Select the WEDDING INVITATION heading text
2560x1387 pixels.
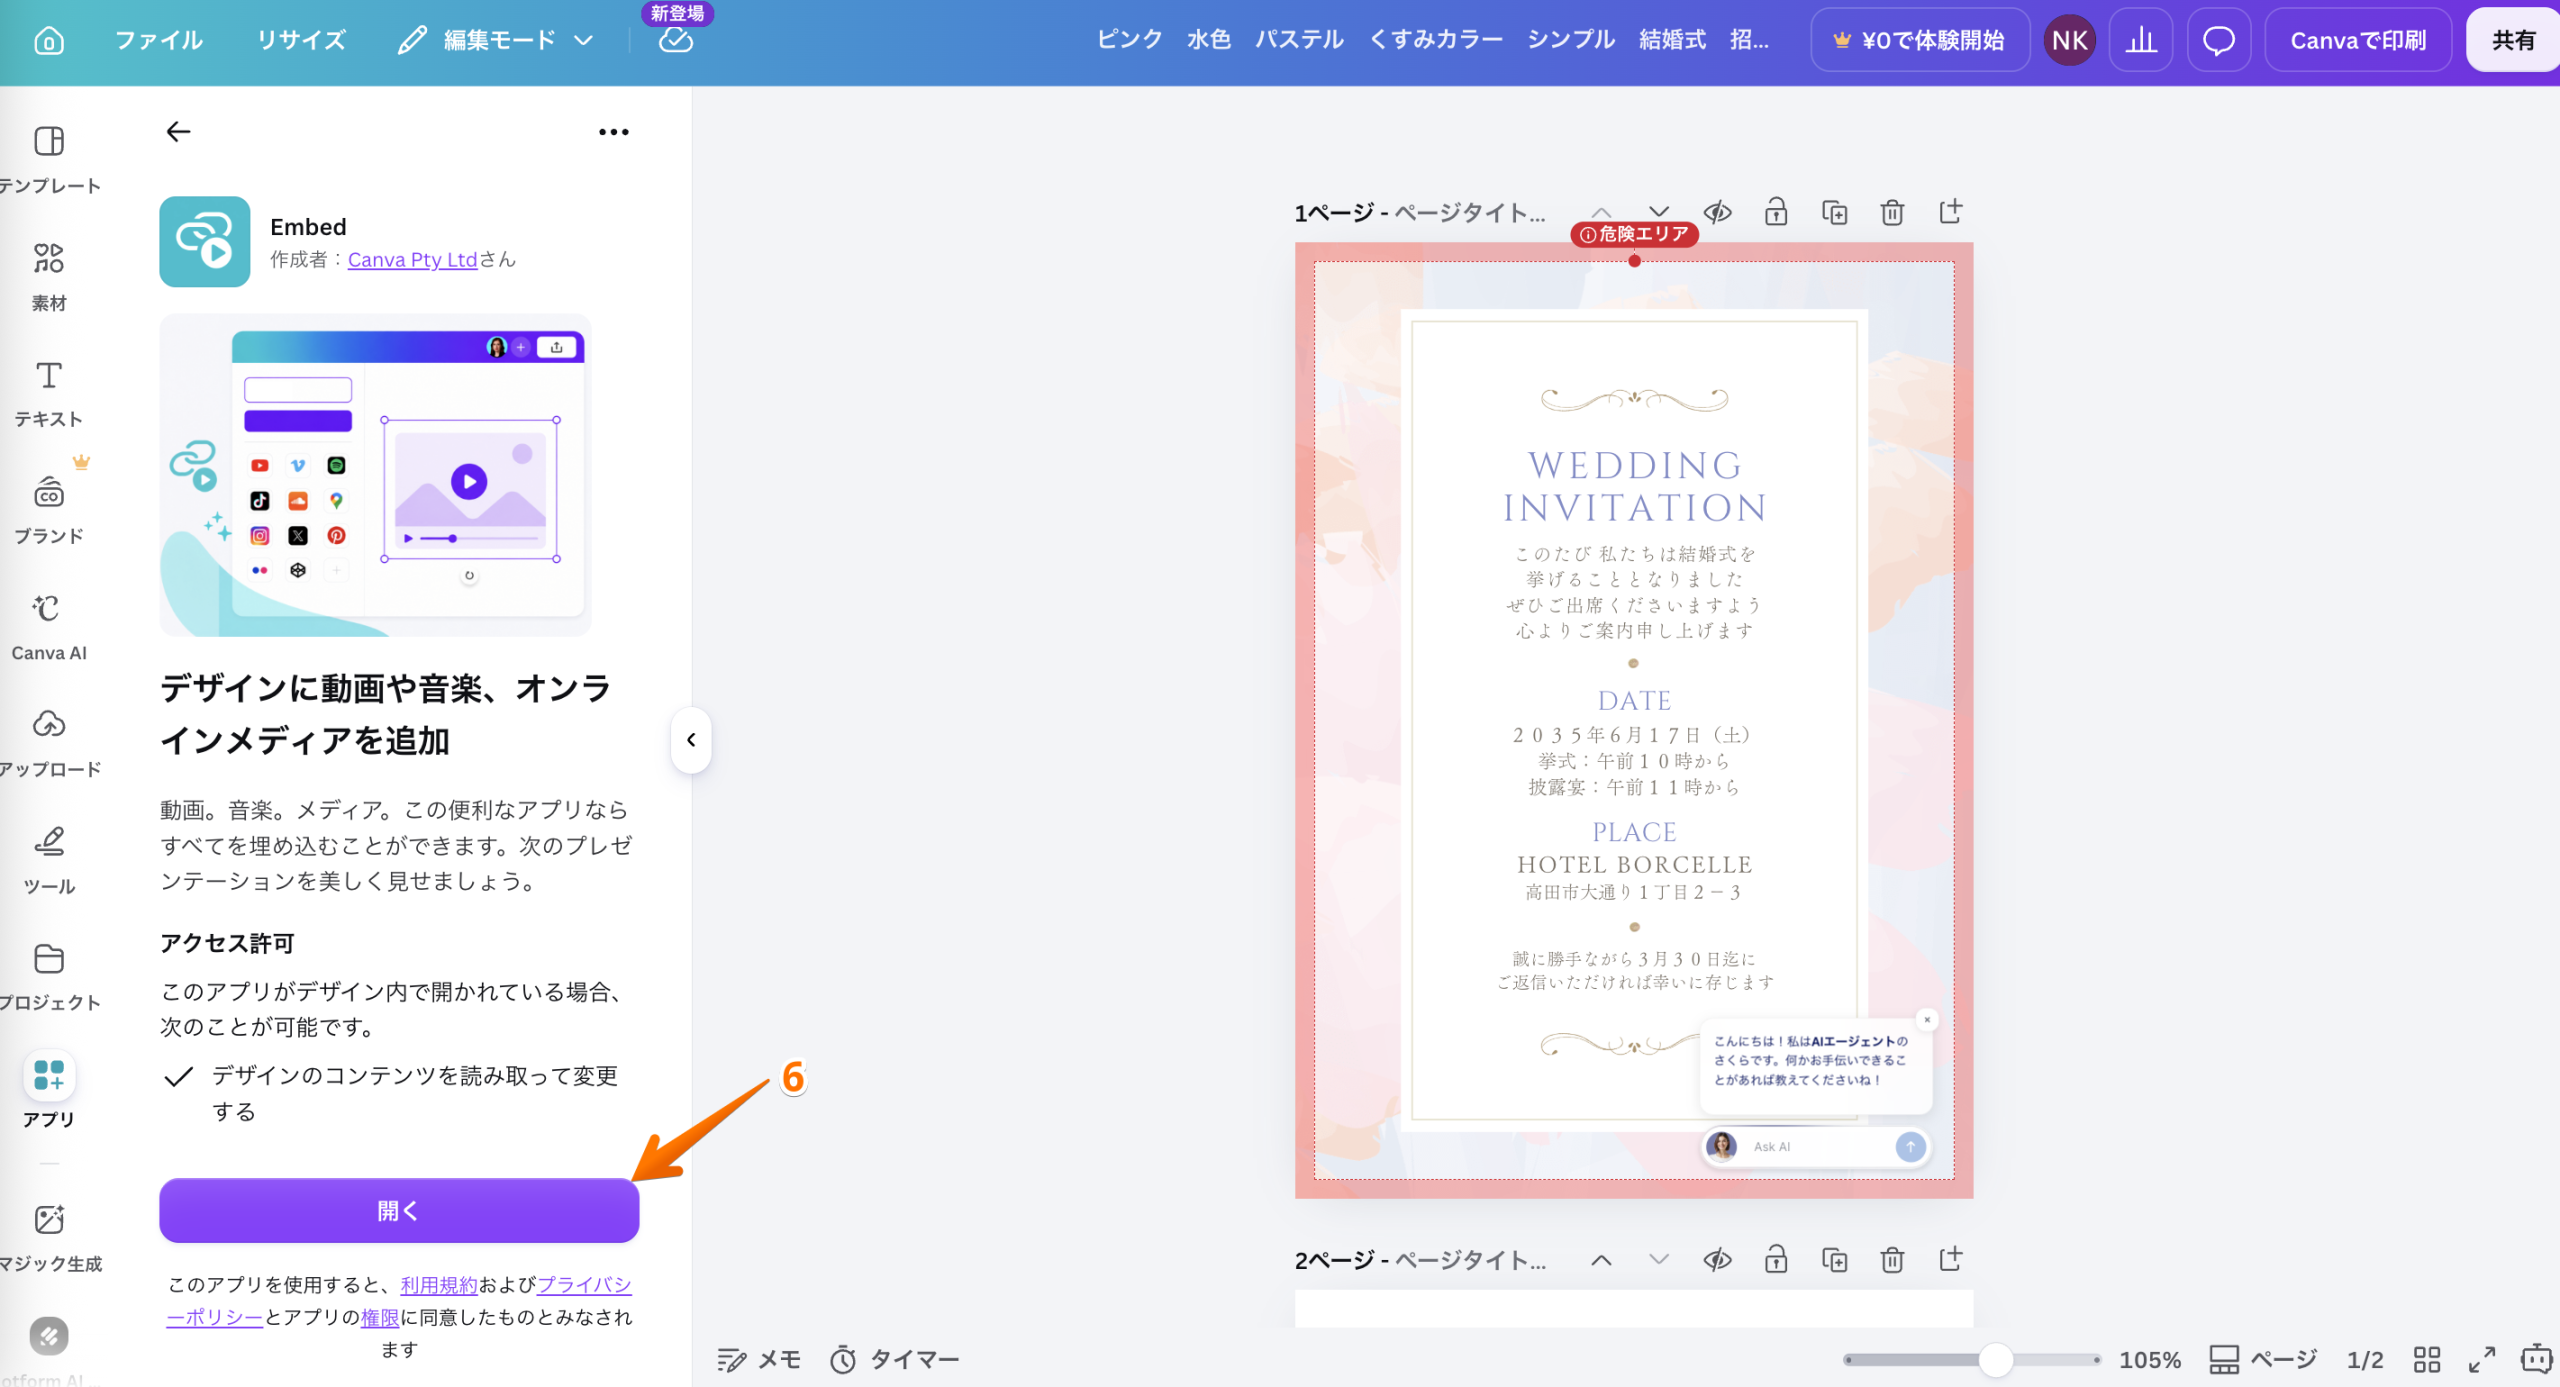[x=1634, y=487]
